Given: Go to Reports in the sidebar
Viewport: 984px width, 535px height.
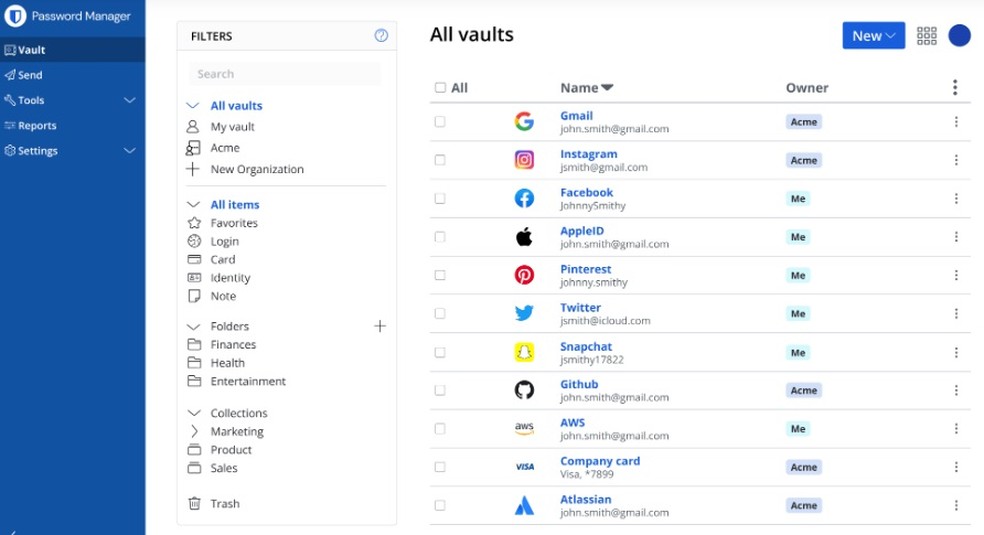Looking at the screenshot, I should tap(37, 126).
